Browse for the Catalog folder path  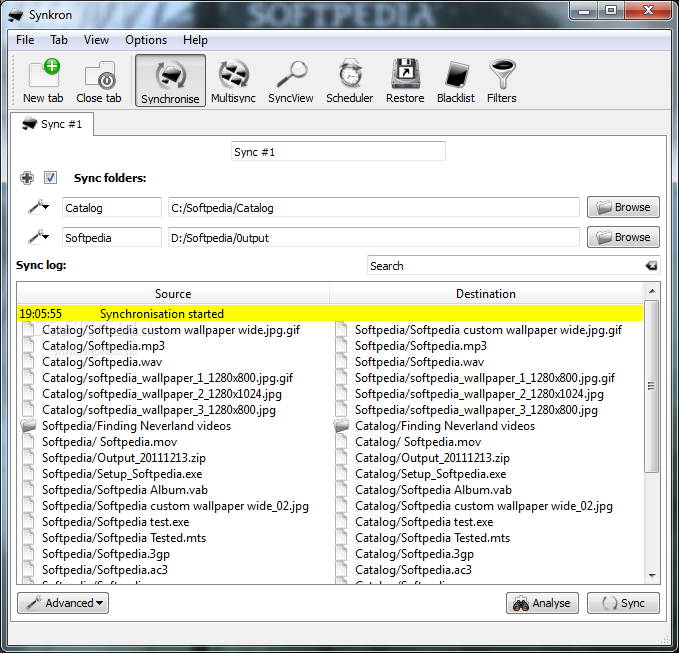tap(623, 207)
